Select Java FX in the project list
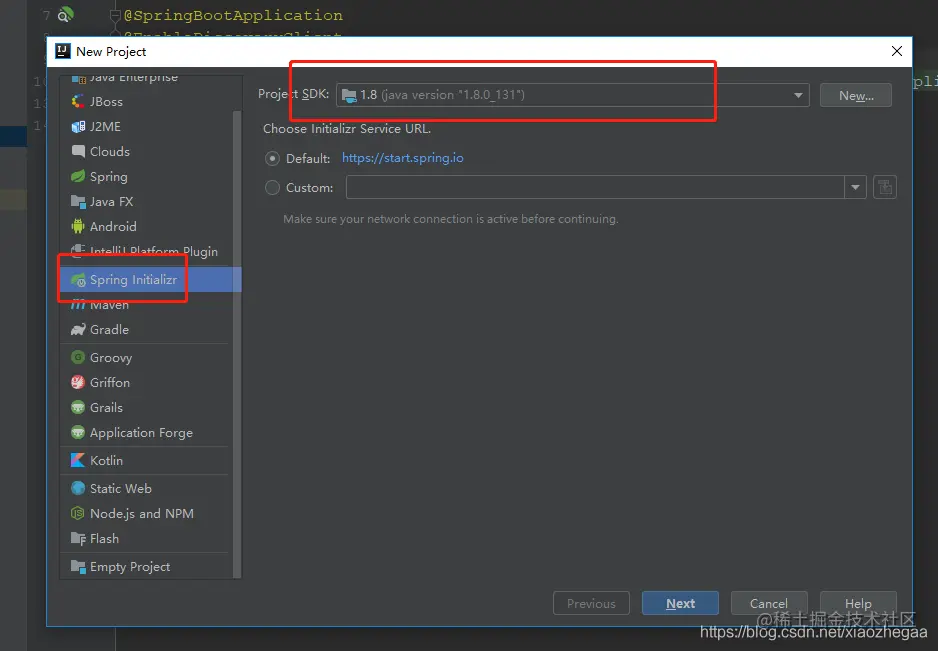 click(111, 202)
